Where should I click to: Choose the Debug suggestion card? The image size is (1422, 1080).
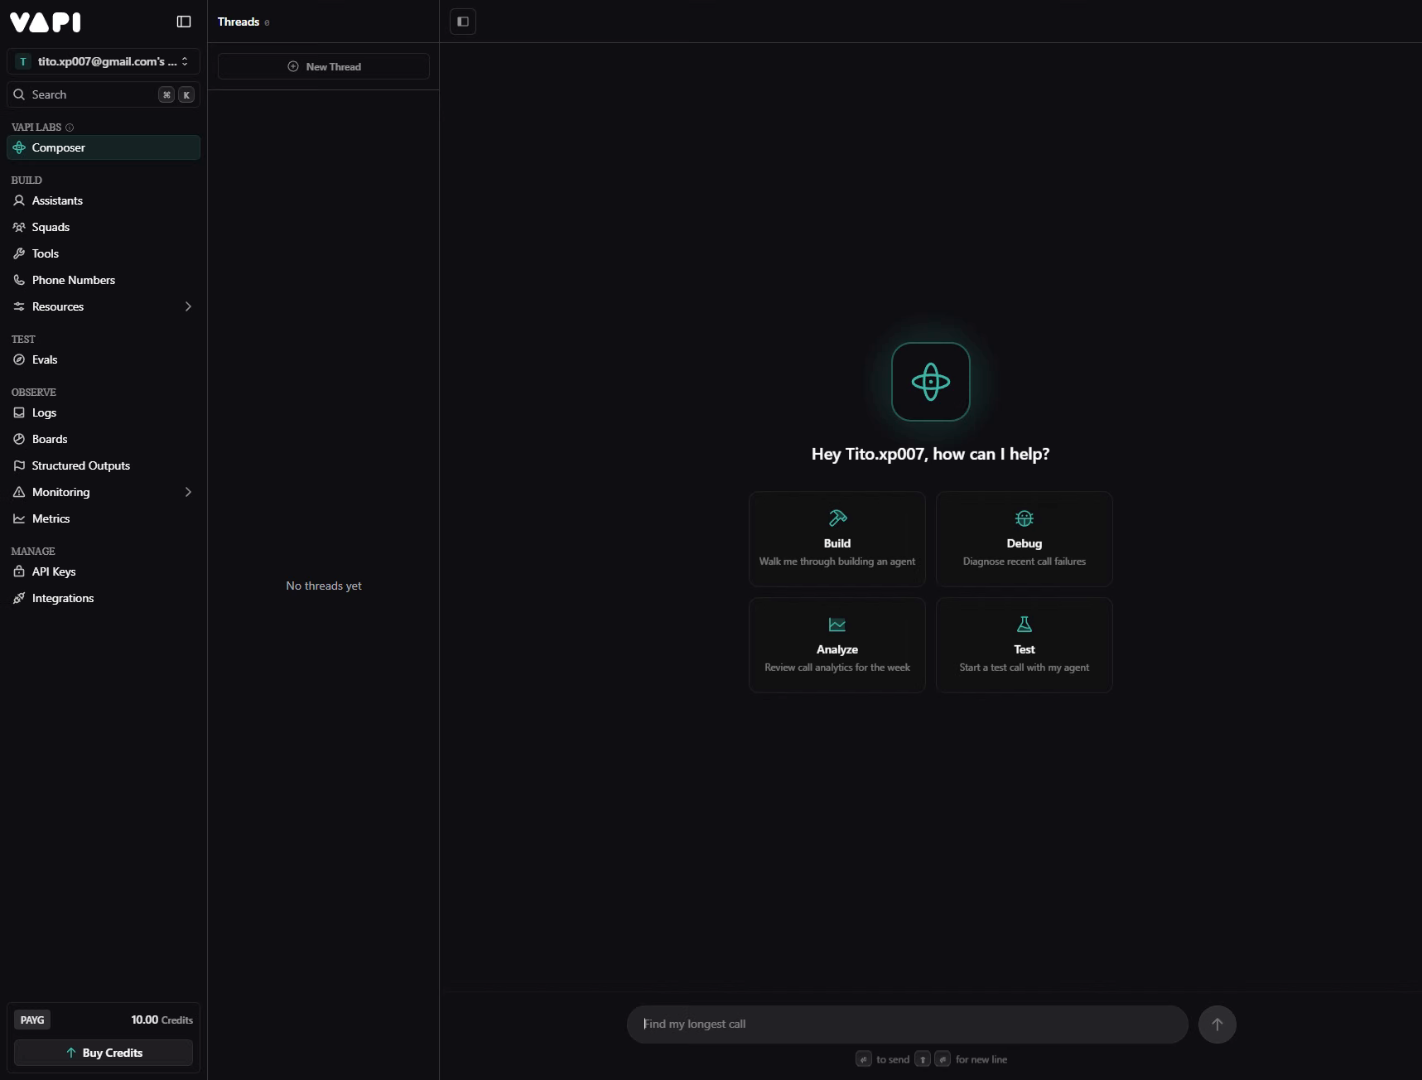(1024, 539)
